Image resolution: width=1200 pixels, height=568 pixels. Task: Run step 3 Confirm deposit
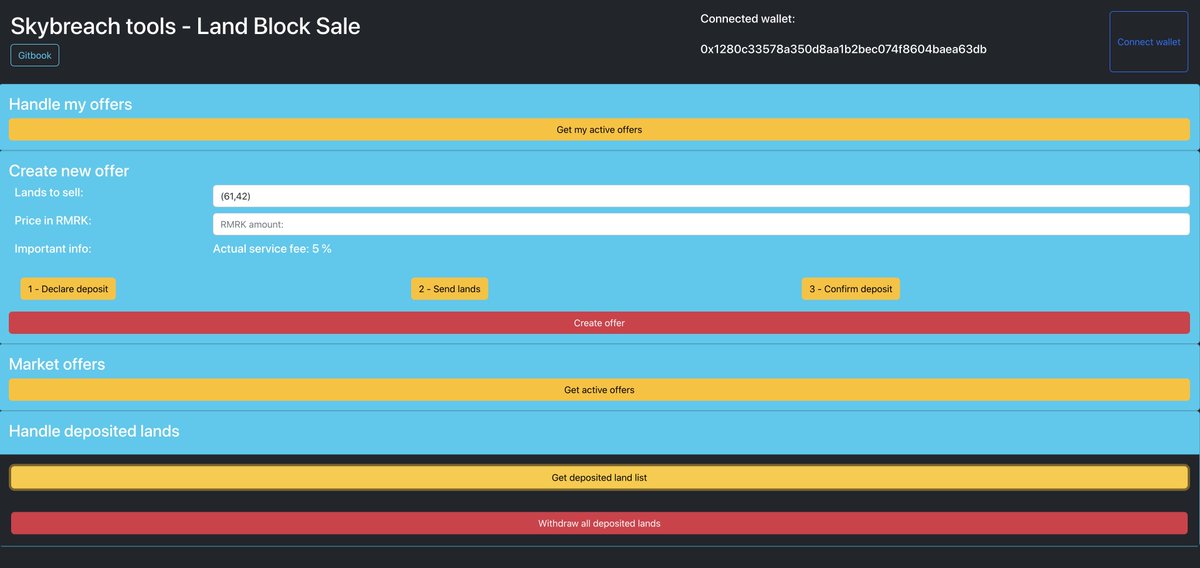coord(850,289)
